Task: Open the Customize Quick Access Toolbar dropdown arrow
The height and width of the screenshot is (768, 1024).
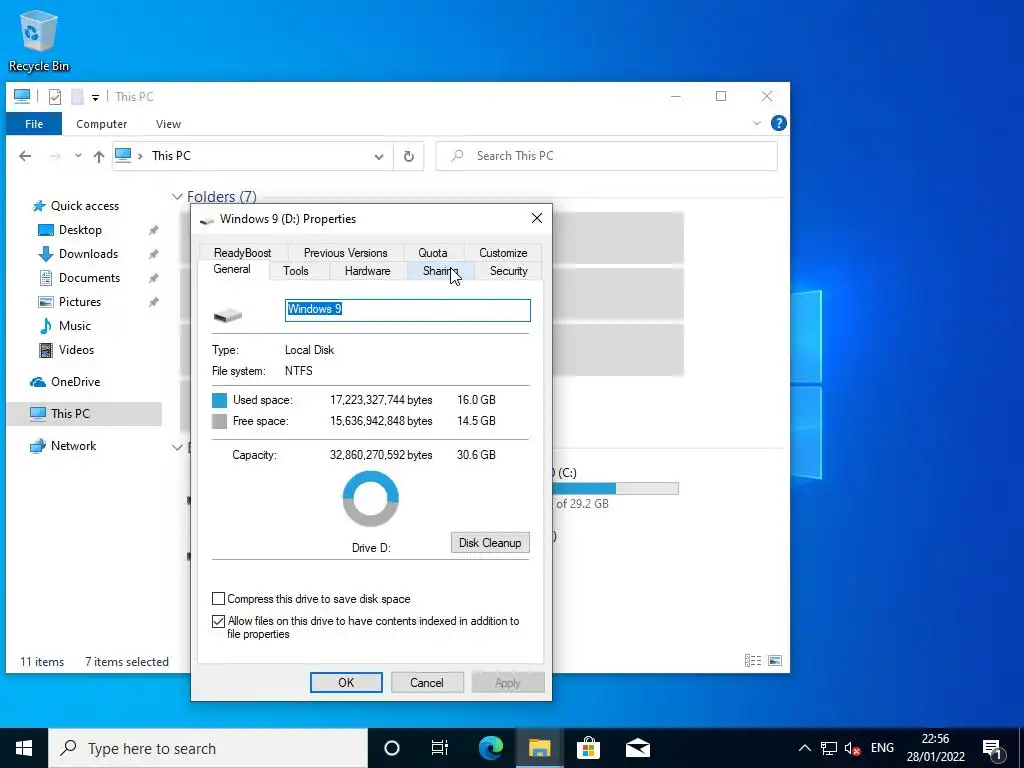Action: pos(95,97)
